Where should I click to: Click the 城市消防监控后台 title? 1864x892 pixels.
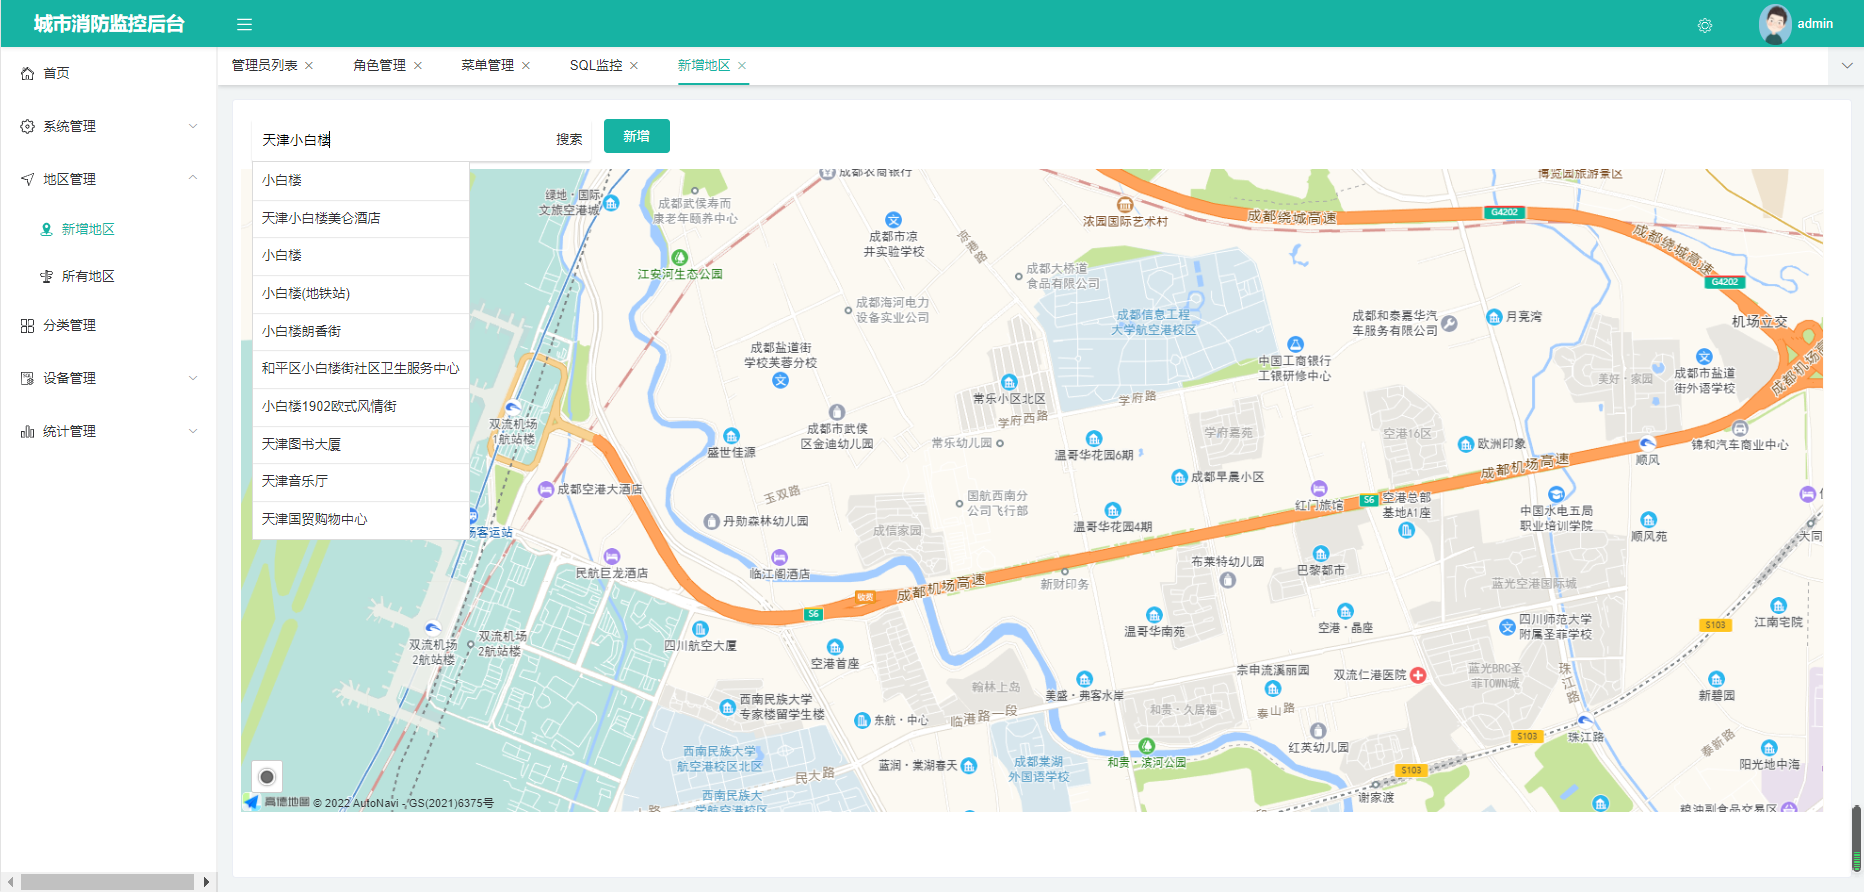tap(109, 24)
